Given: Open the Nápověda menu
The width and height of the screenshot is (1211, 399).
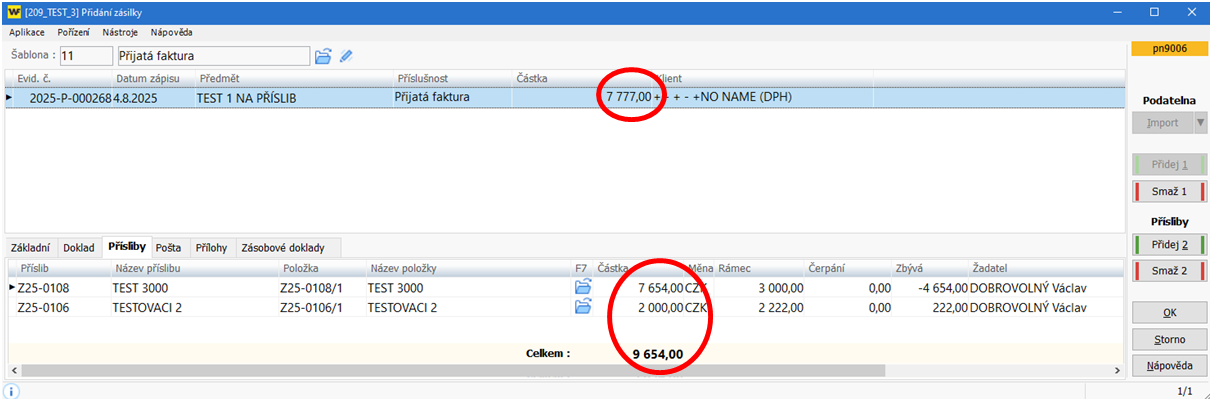Looking at the screenshot, I should point(171,32).
